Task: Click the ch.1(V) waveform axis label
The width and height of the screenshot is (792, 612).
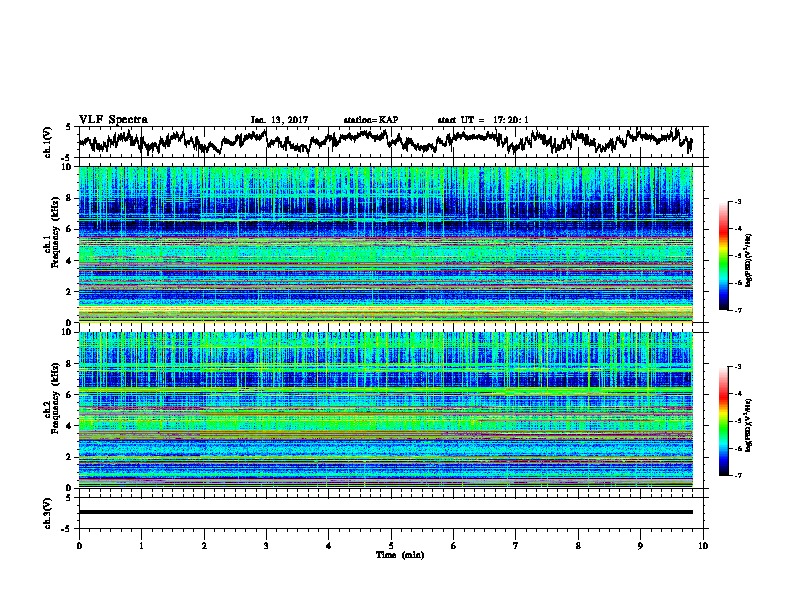Action: pos(48,142)
